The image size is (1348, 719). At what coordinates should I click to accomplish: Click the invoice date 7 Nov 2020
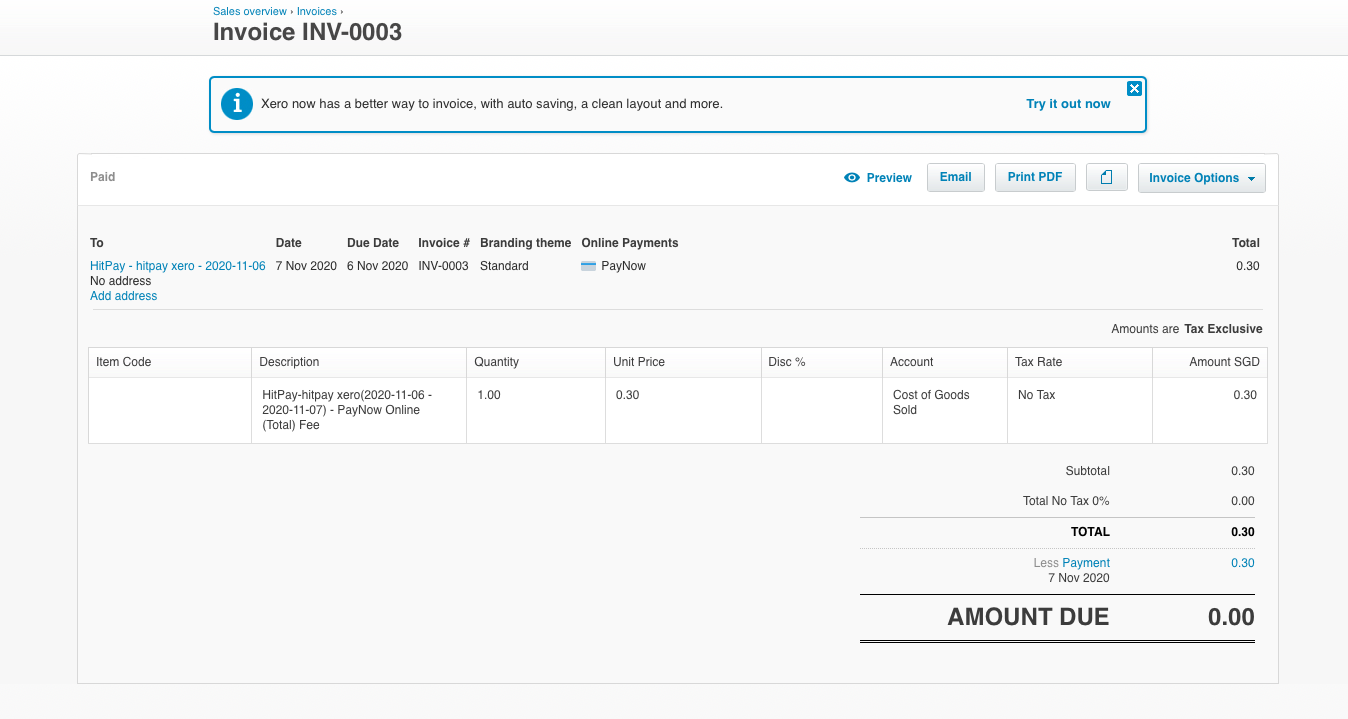(x=306, y=266)
